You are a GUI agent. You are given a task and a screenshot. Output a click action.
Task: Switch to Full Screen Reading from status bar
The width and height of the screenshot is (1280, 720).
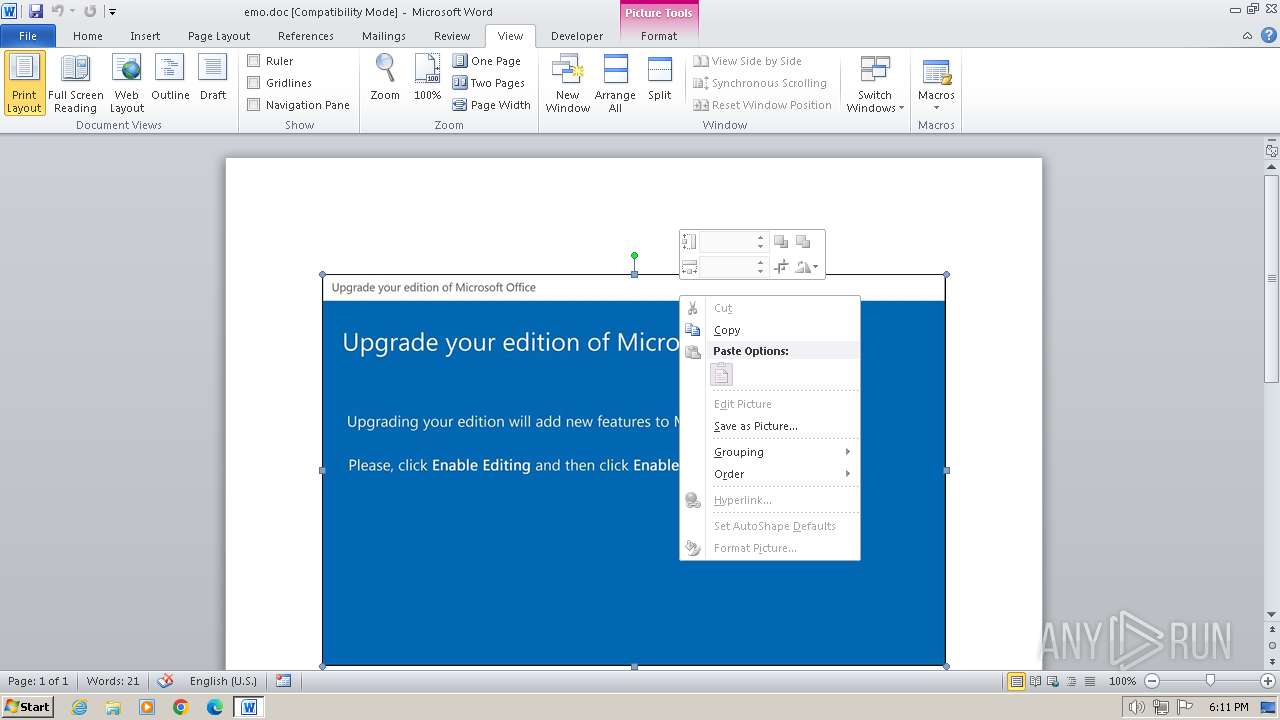pyautogui.click(x=1035, y=681)
